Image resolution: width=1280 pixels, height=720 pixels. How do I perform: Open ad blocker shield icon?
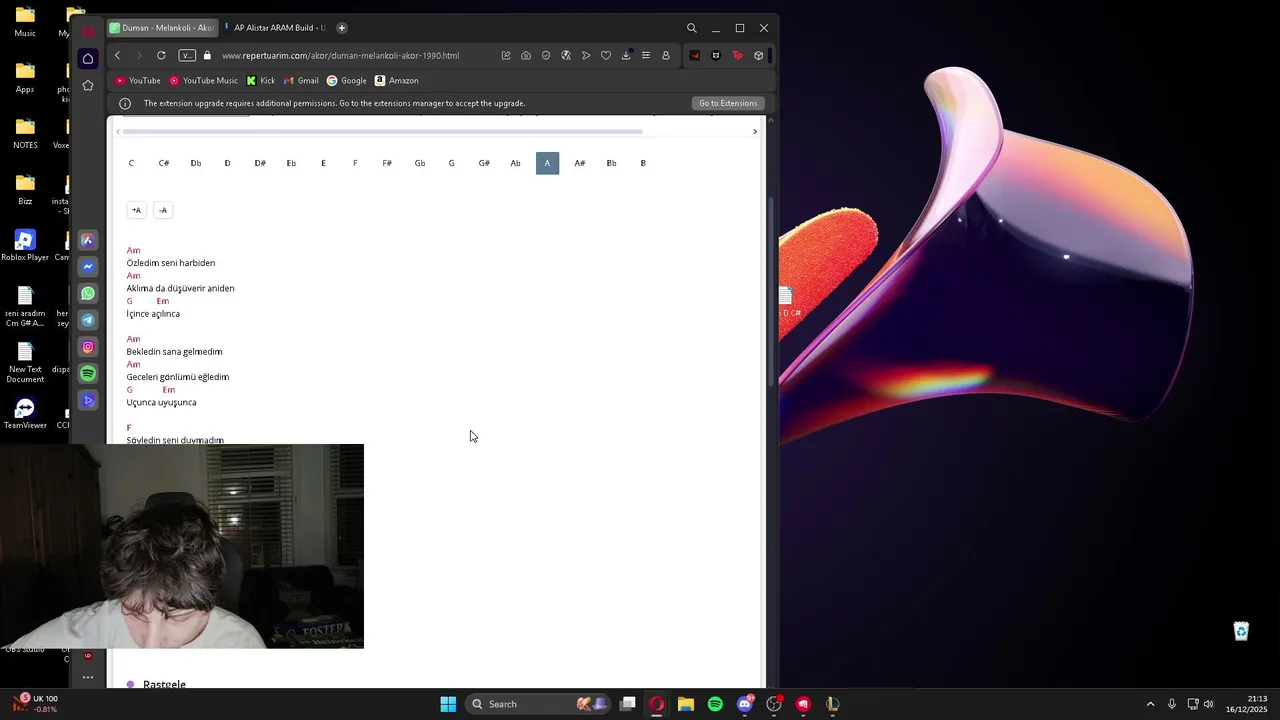[x=546, y=55]
